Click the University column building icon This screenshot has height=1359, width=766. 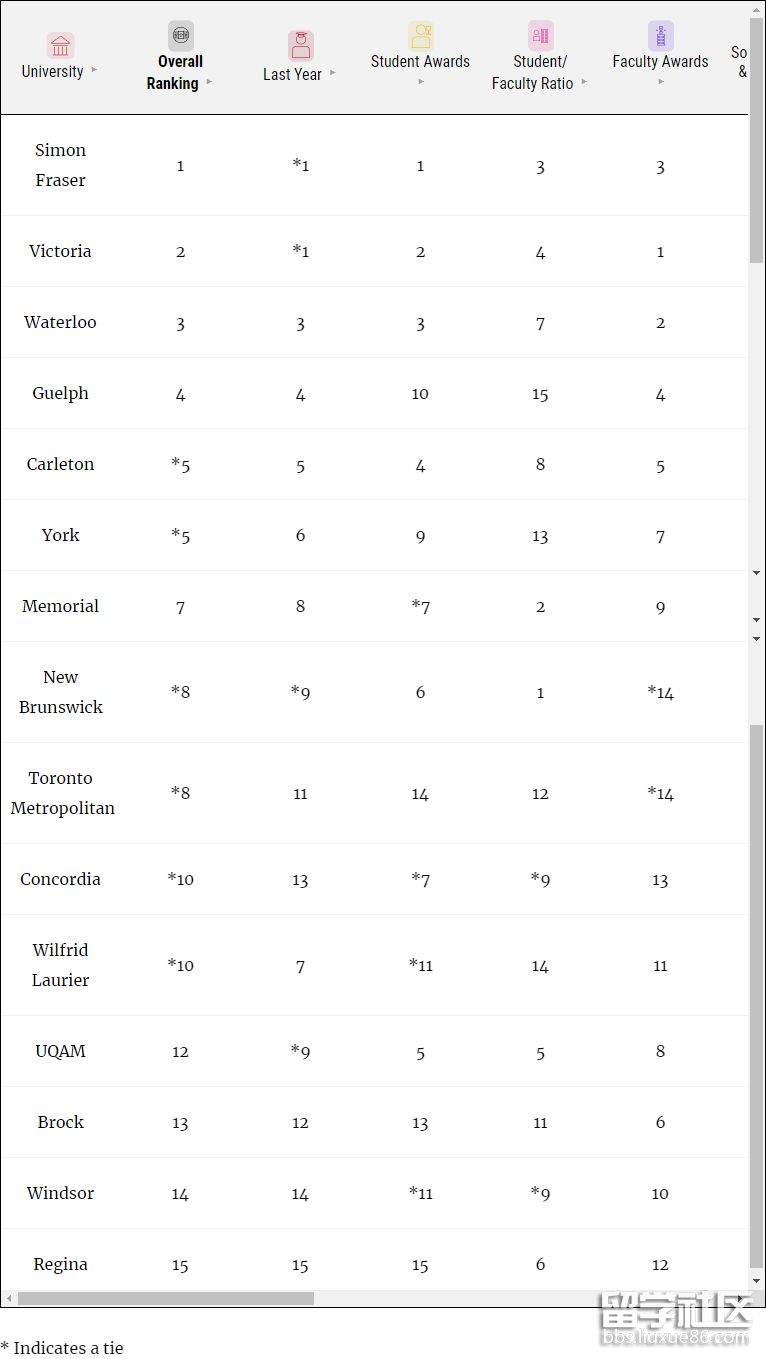pos(60,46)
